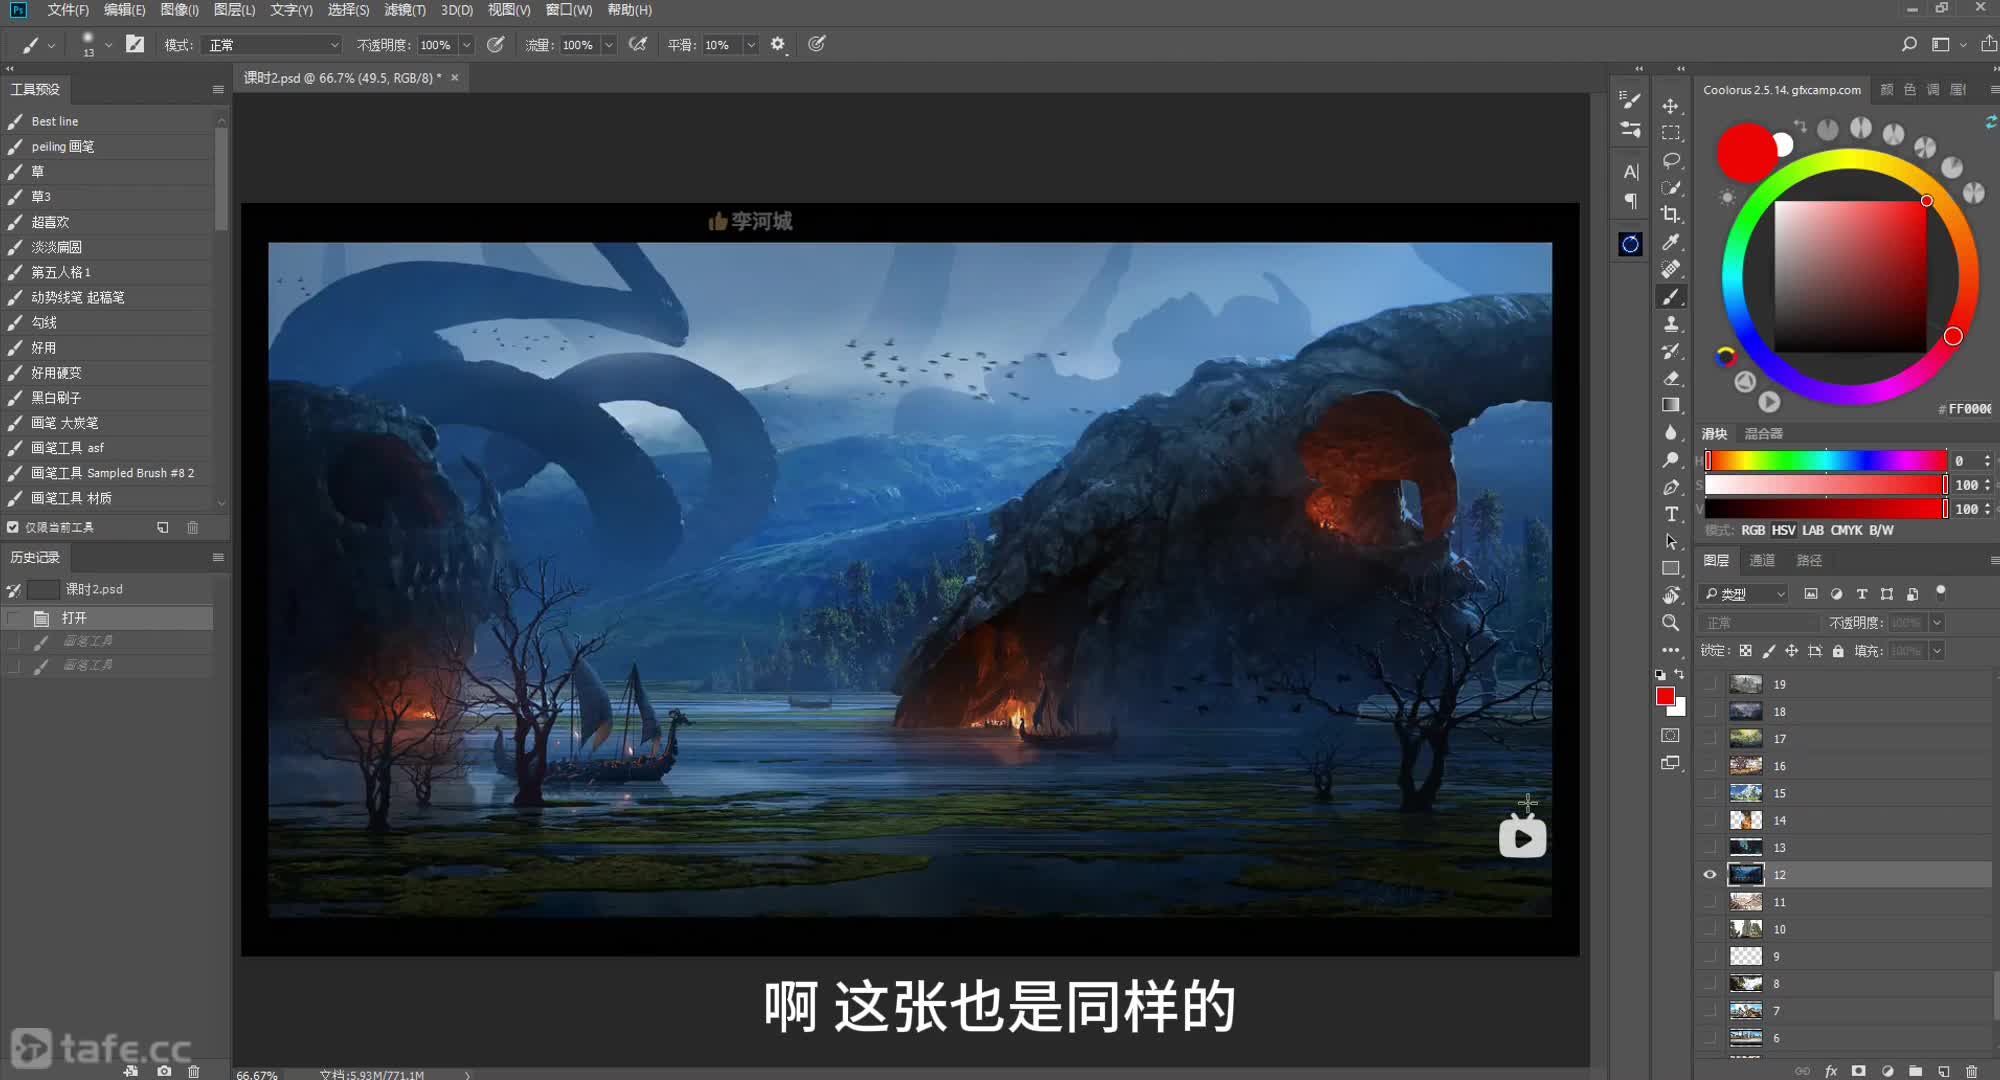Open 滤镜(T) menu

pos(405,10)
